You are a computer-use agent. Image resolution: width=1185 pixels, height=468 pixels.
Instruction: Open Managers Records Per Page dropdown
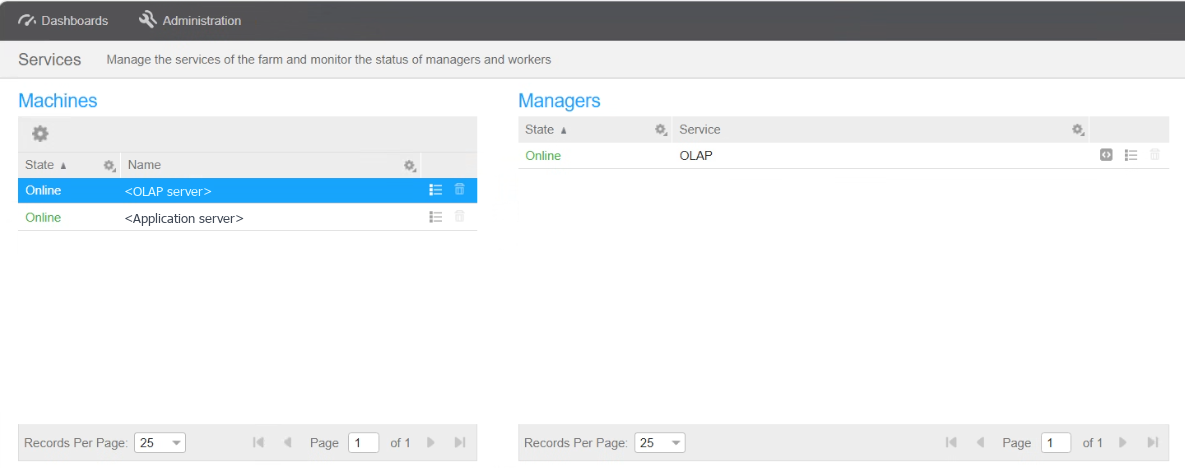[x=660, y=443]
